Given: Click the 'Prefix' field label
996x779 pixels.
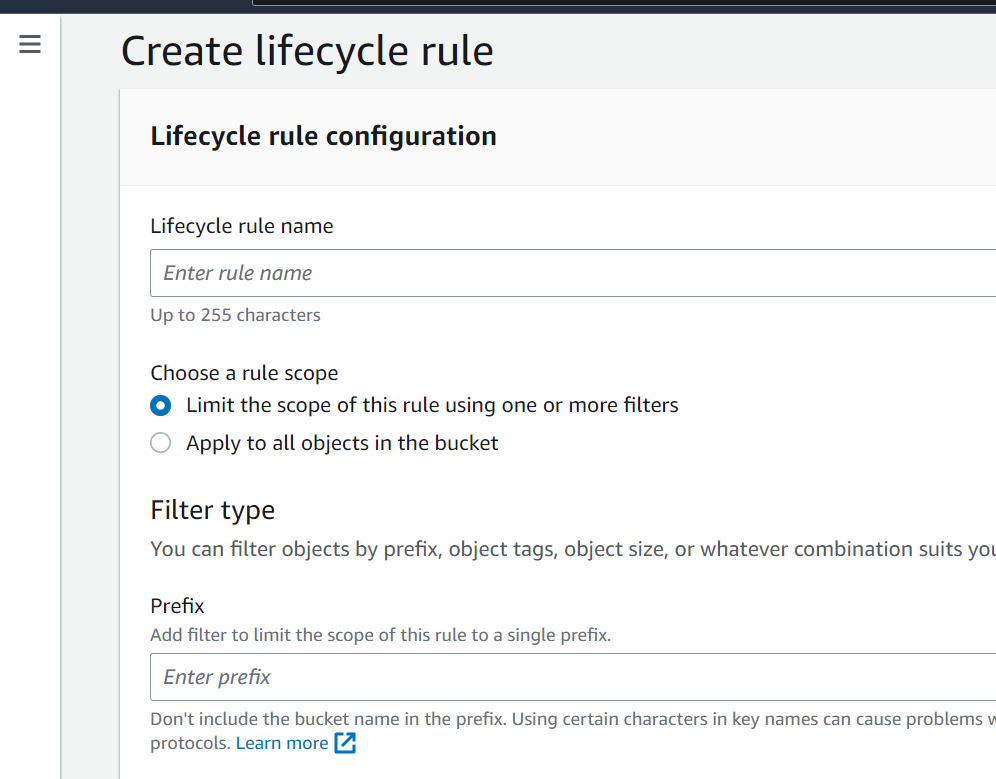Looking at the screenshot, I should click(x=177, y=606).
